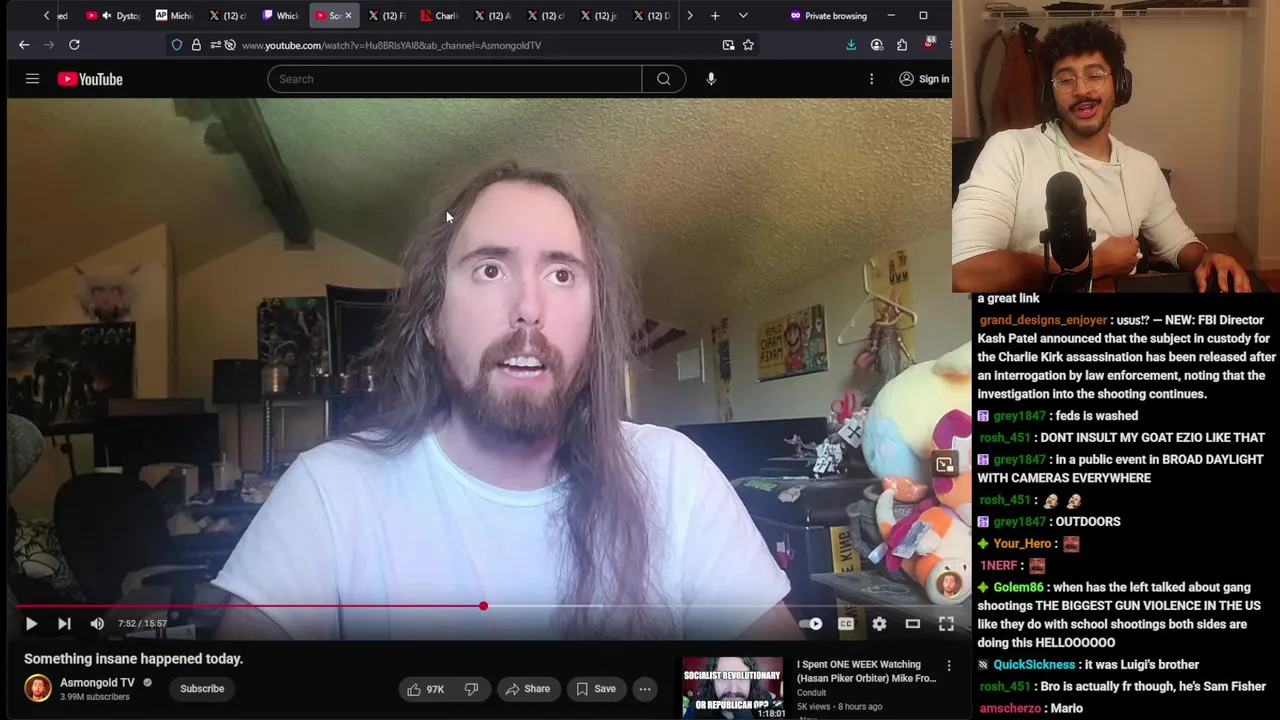This screenshot has height=720, width=1280.
Task: Like the video (97K)
Action: (426, 689)
